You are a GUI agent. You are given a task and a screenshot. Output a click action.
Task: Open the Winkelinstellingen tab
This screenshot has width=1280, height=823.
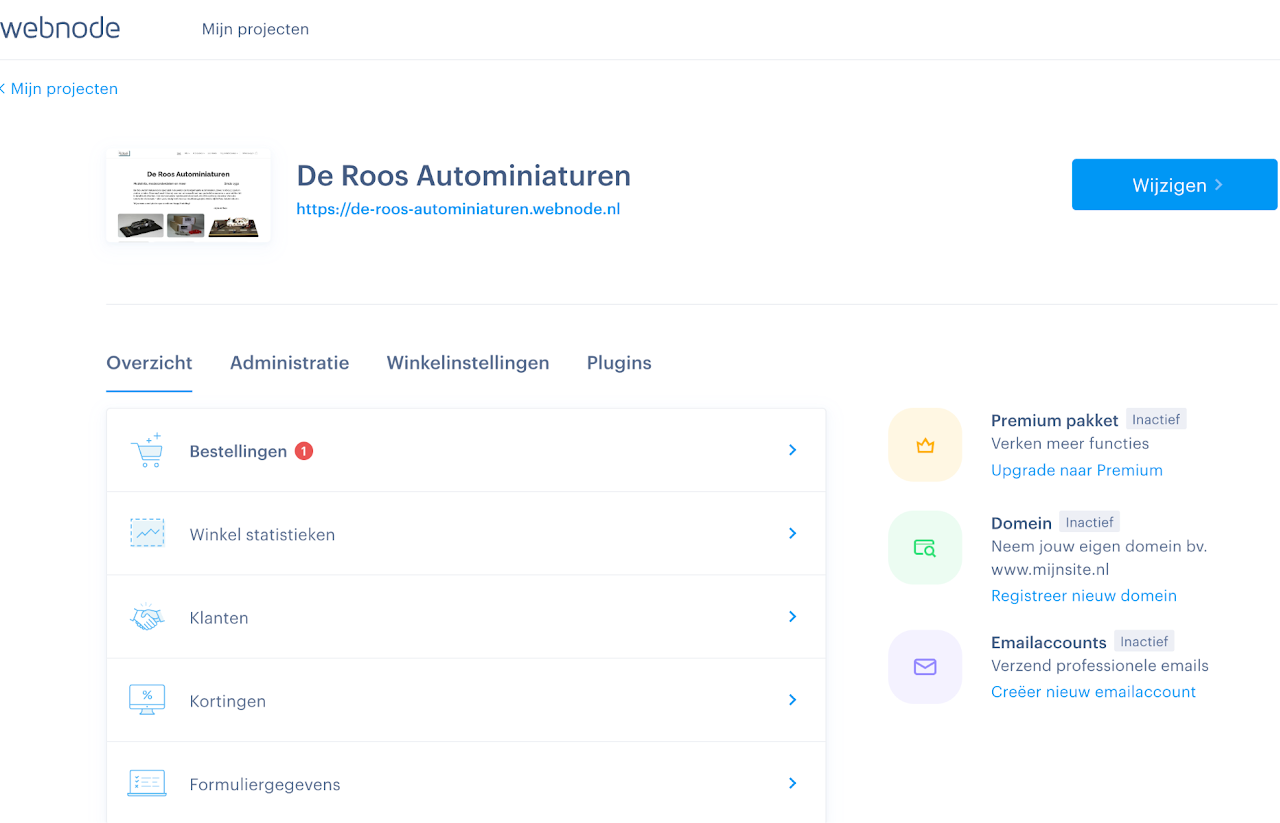(468, 363)
